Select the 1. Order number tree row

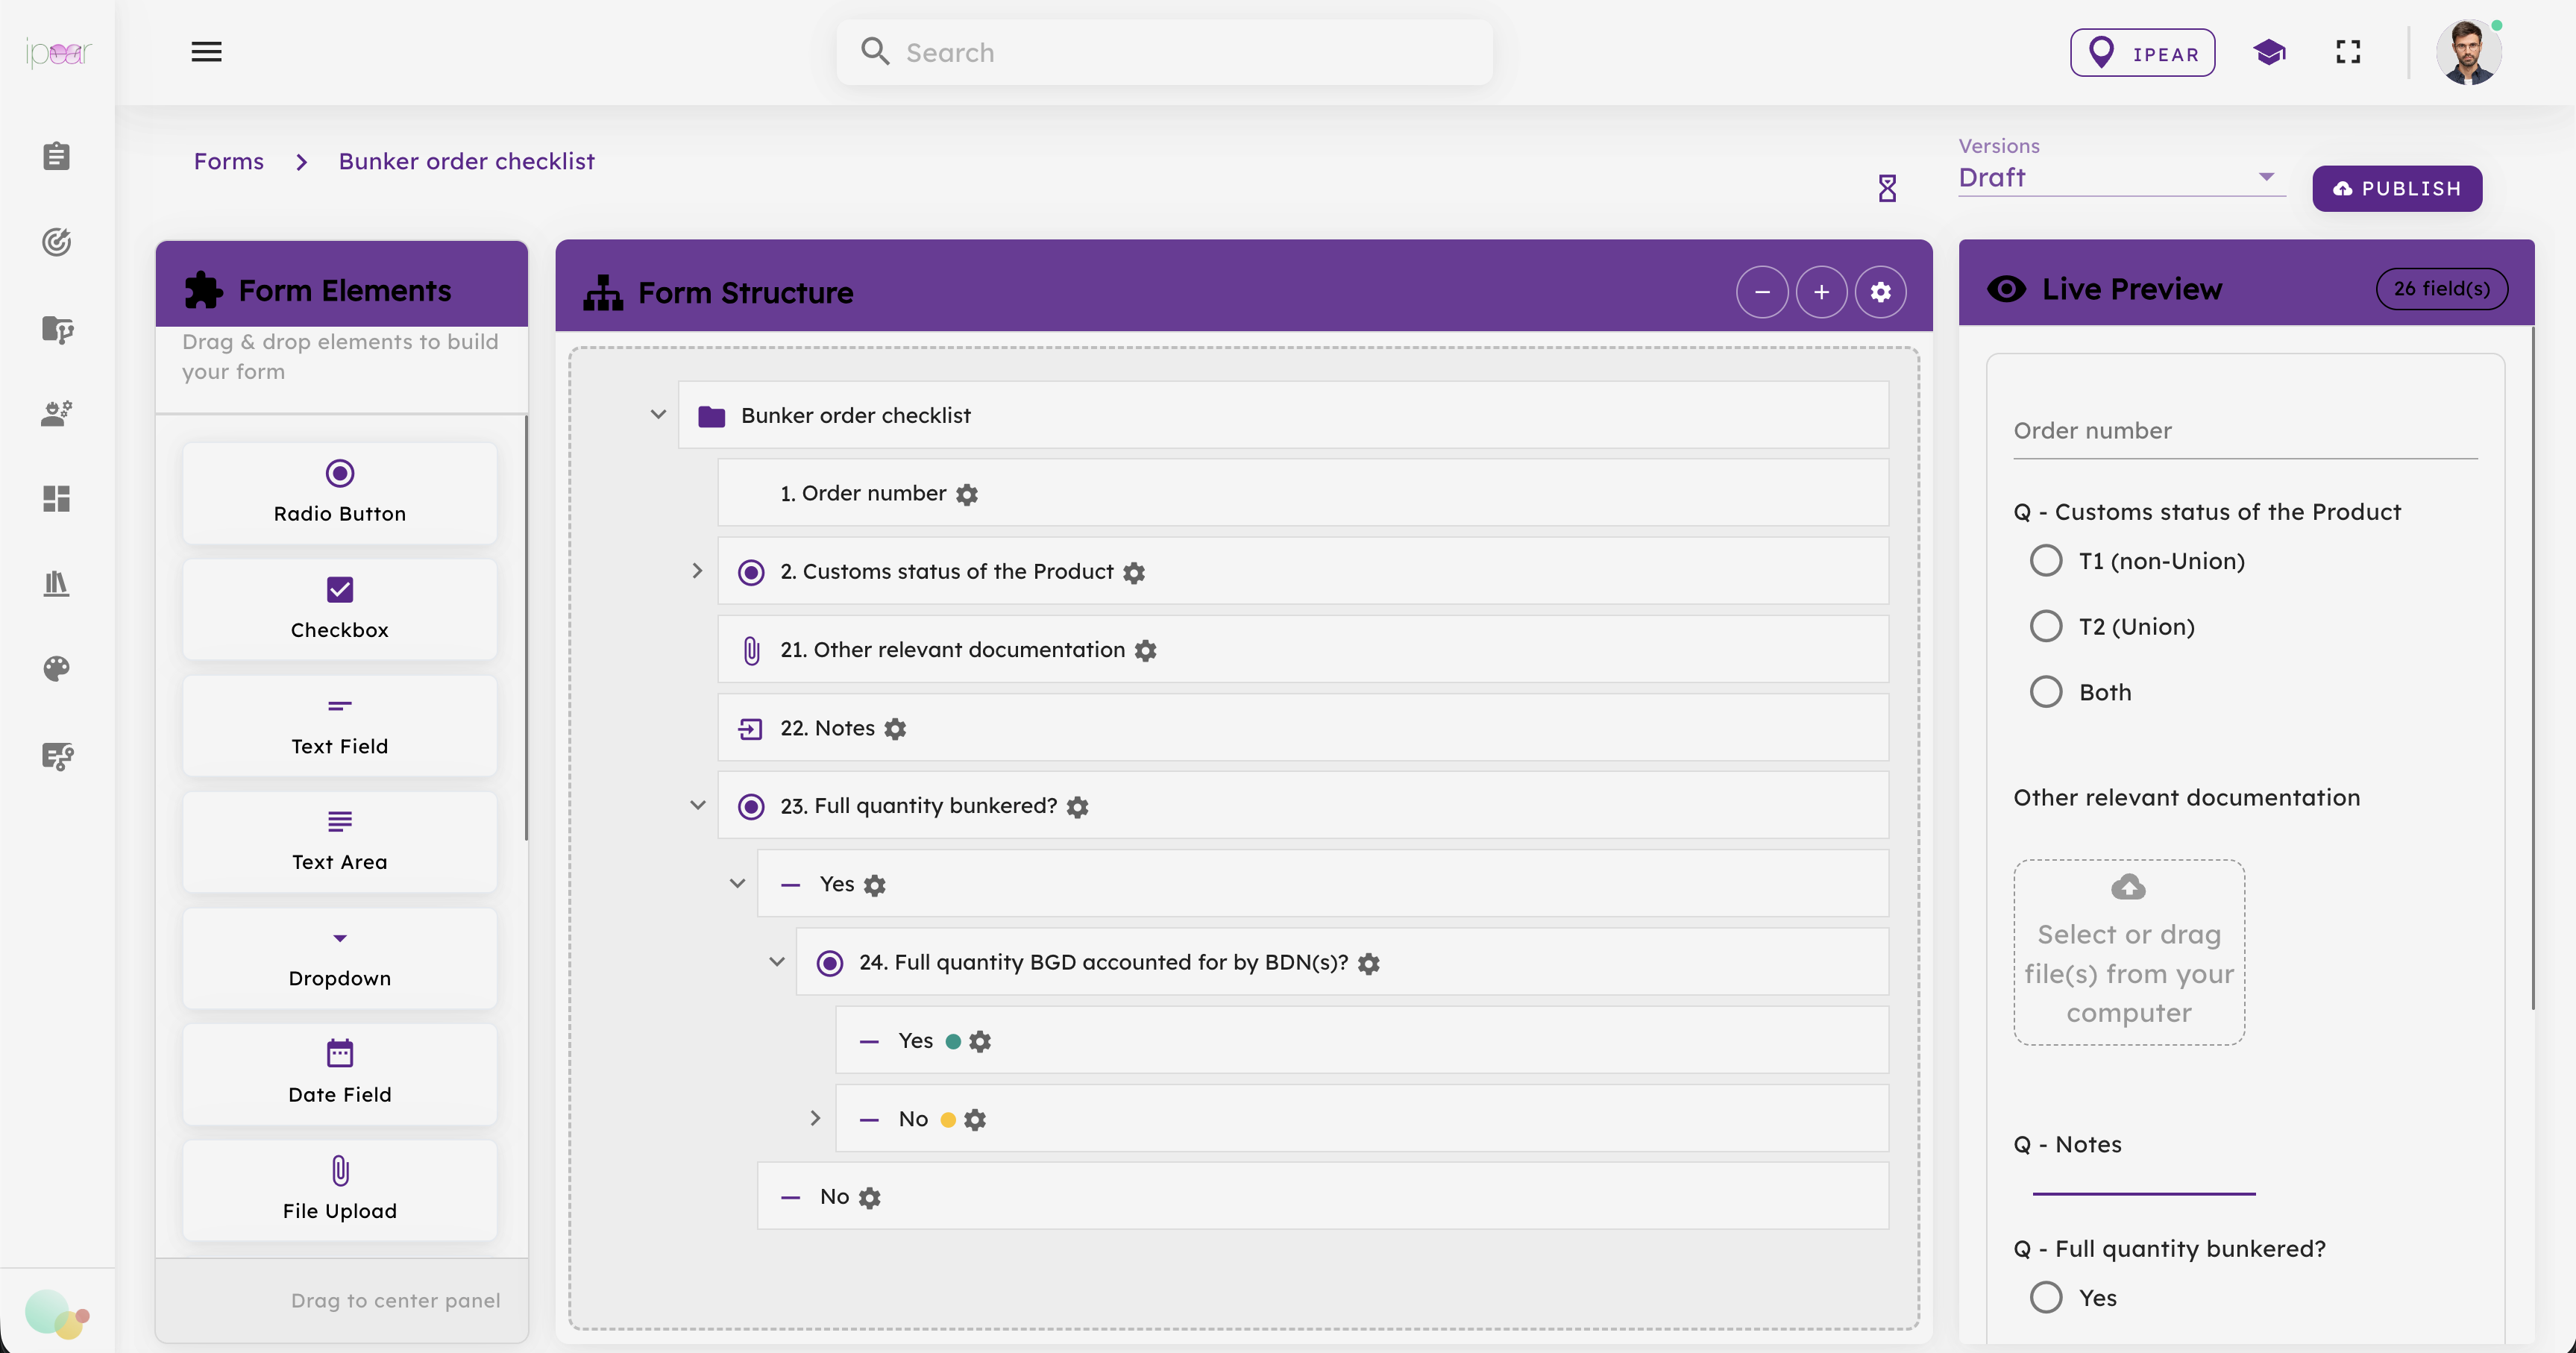tap(1303, 493)
